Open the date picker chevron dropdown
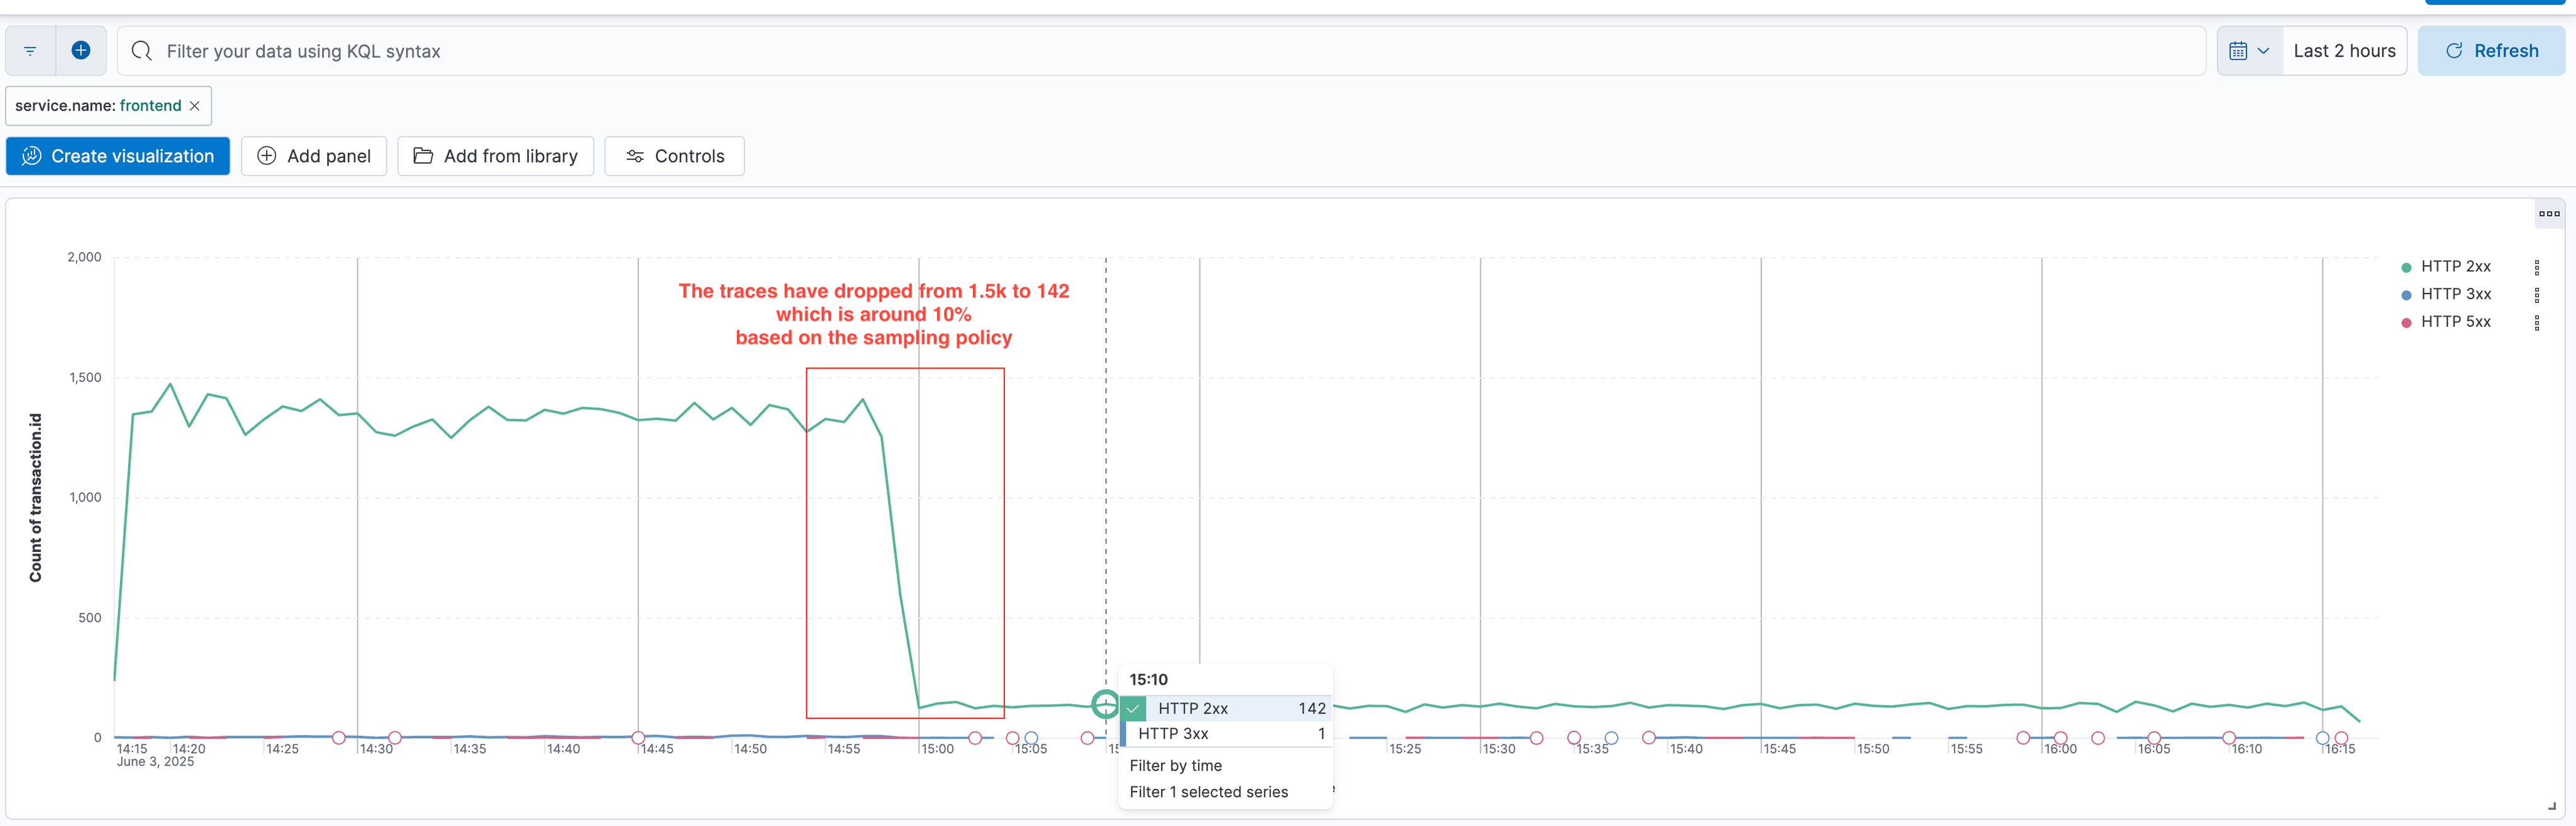The image size is (2576, 826). coord(2263,50)
